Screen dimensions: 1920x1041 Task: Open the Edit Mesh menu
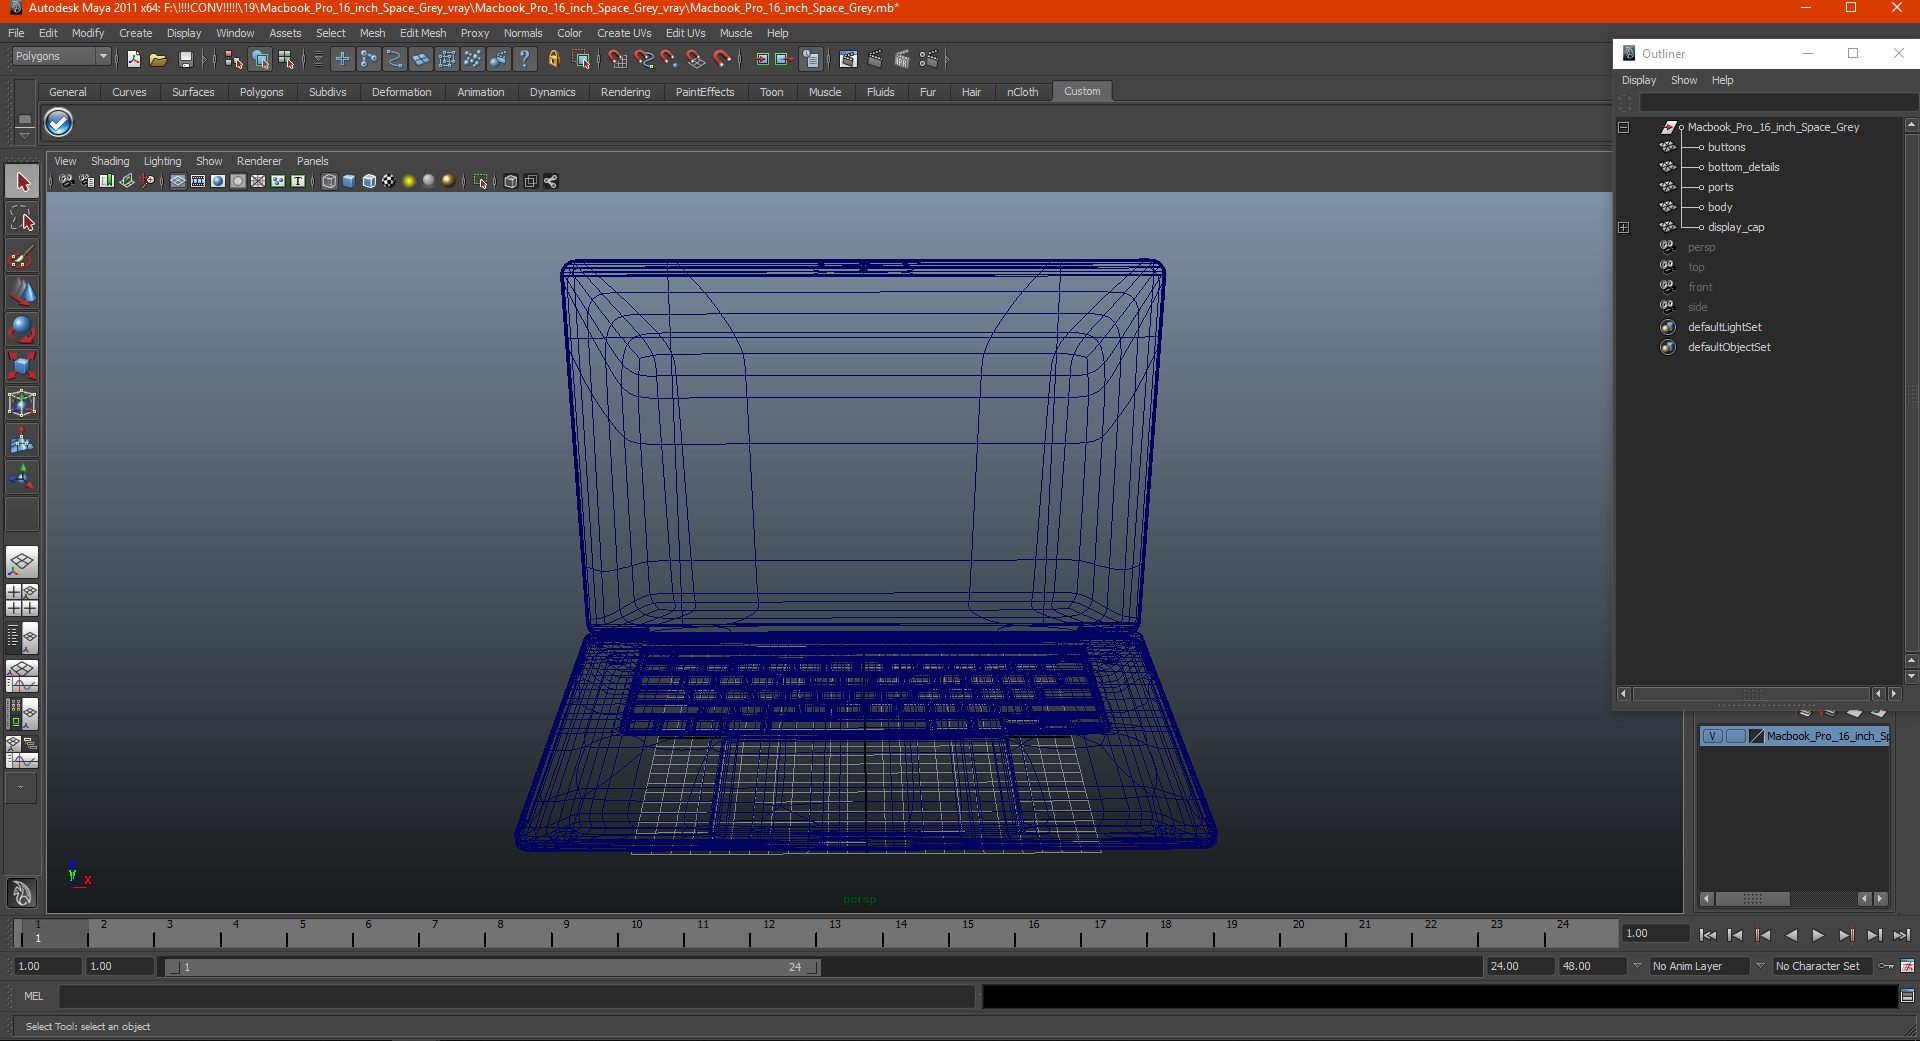423,33
